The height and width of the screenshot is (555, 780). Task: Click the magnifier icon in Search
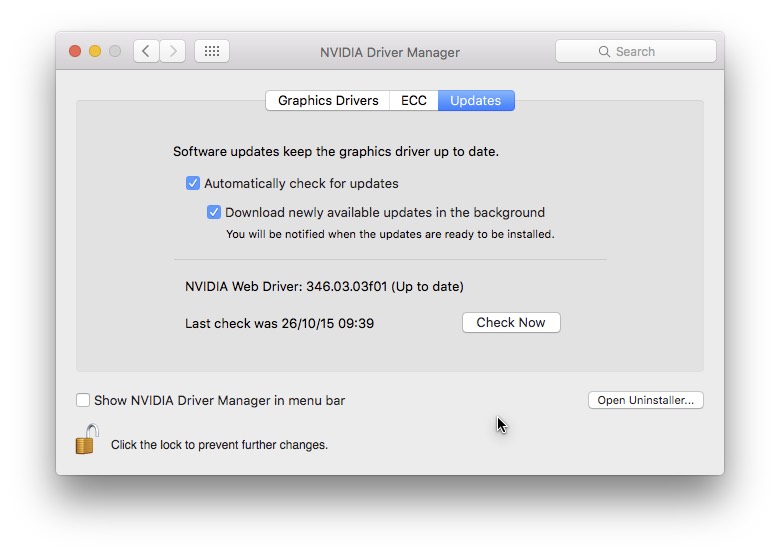604,52
